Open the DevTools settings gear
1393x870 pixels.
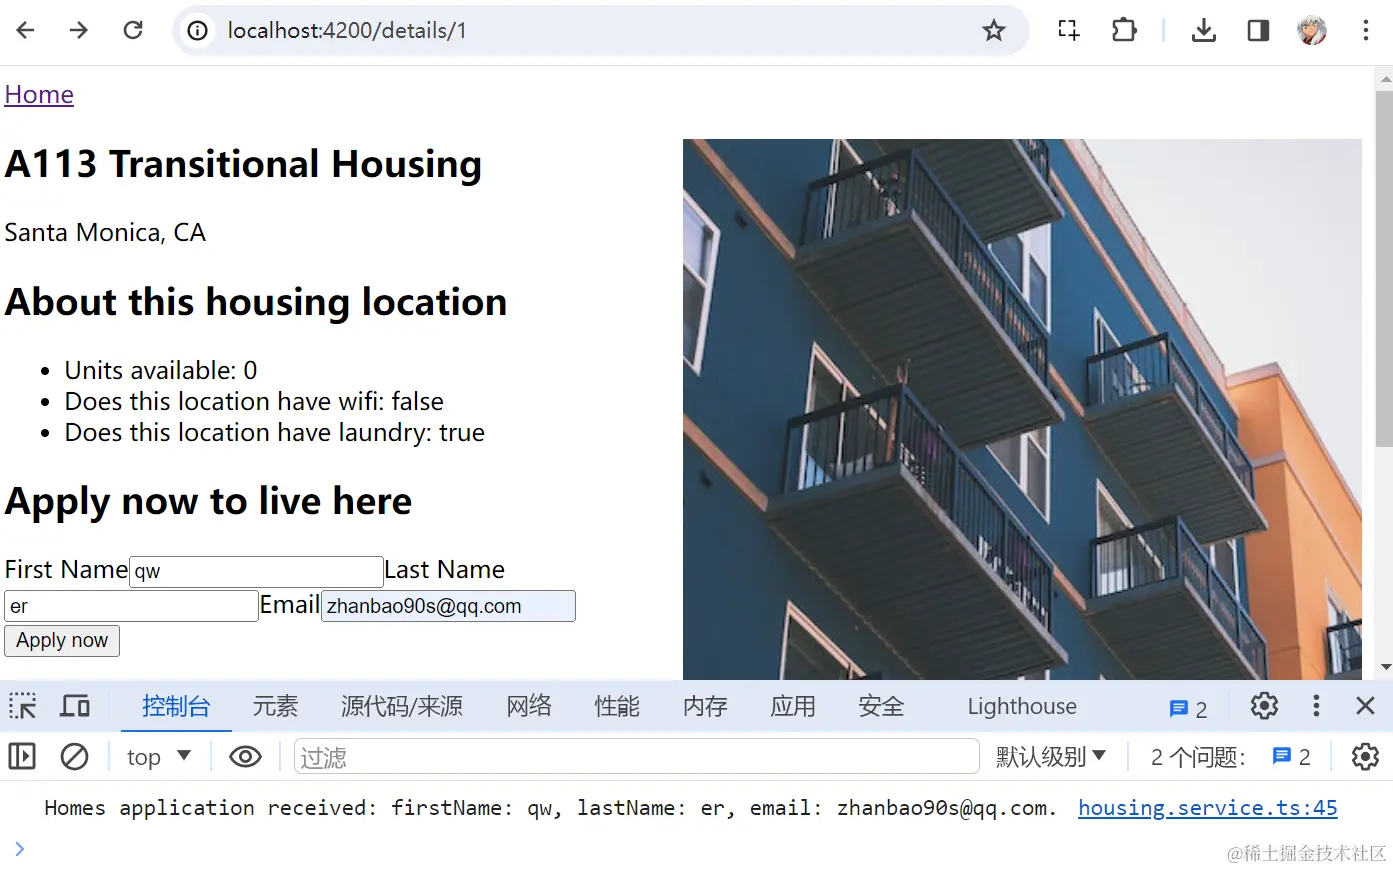click(x=1264, y=706)
